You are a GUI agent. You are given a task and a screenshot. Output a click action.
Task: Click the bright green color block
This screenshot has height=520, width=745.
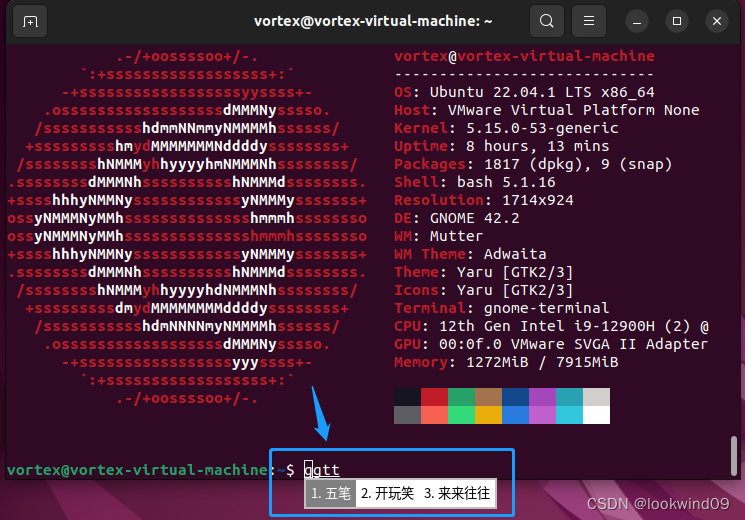tap(461, 415)
